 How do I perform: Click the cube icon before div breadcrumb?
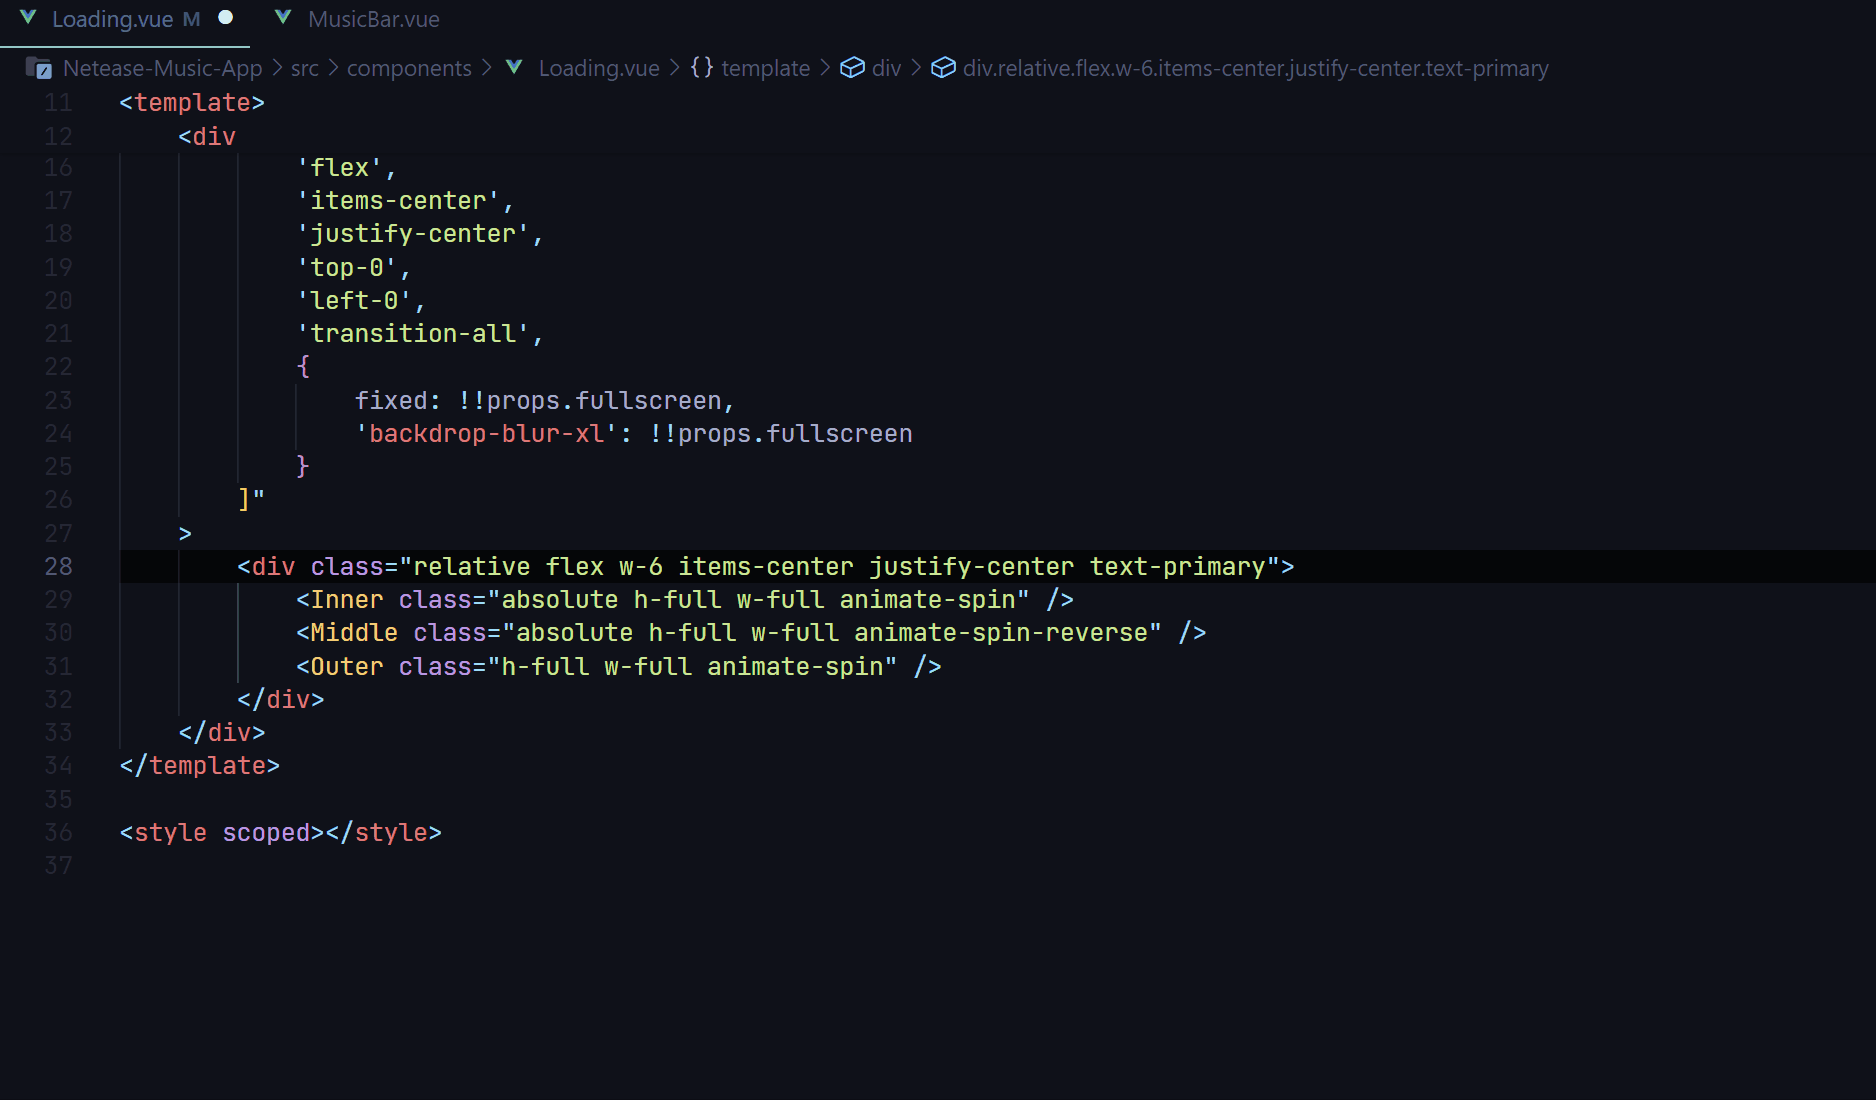pos(851,67)
